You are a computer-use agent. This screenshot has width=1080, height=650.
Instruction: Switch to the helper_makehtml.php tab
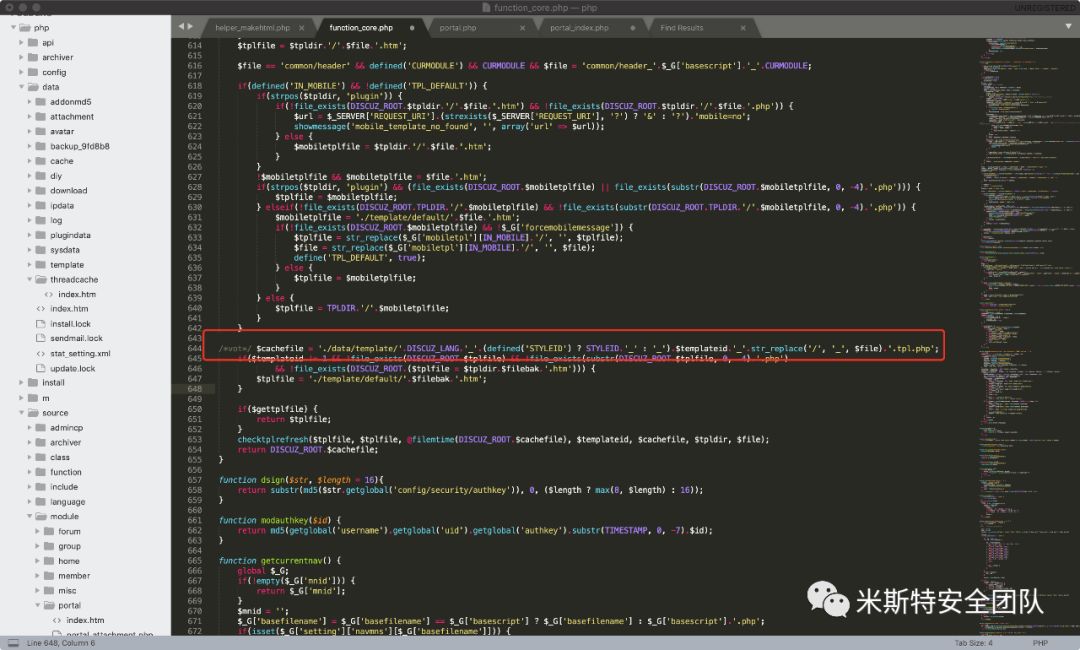pyautogui.click(x=252, y=28)
